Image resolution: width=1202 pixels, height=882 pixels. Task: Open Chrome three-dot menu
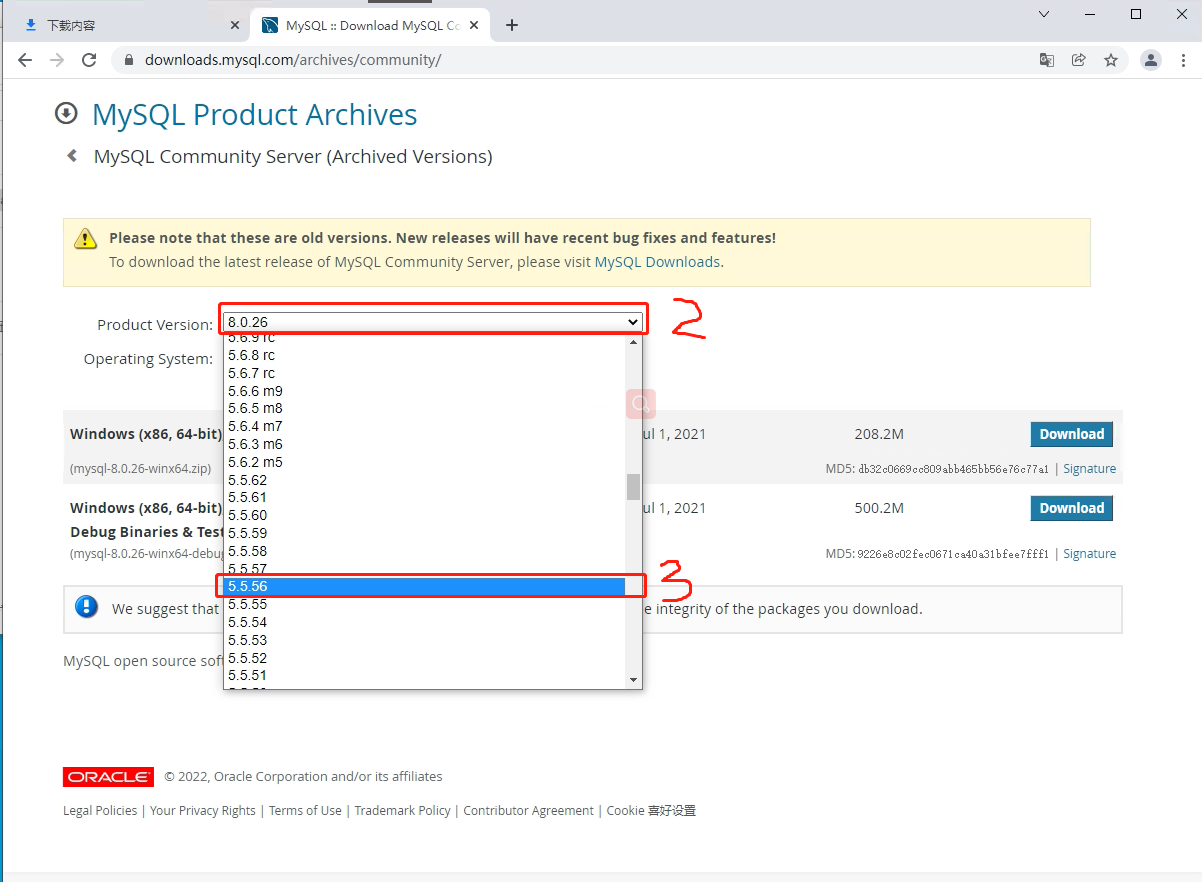coord(1183,60)
